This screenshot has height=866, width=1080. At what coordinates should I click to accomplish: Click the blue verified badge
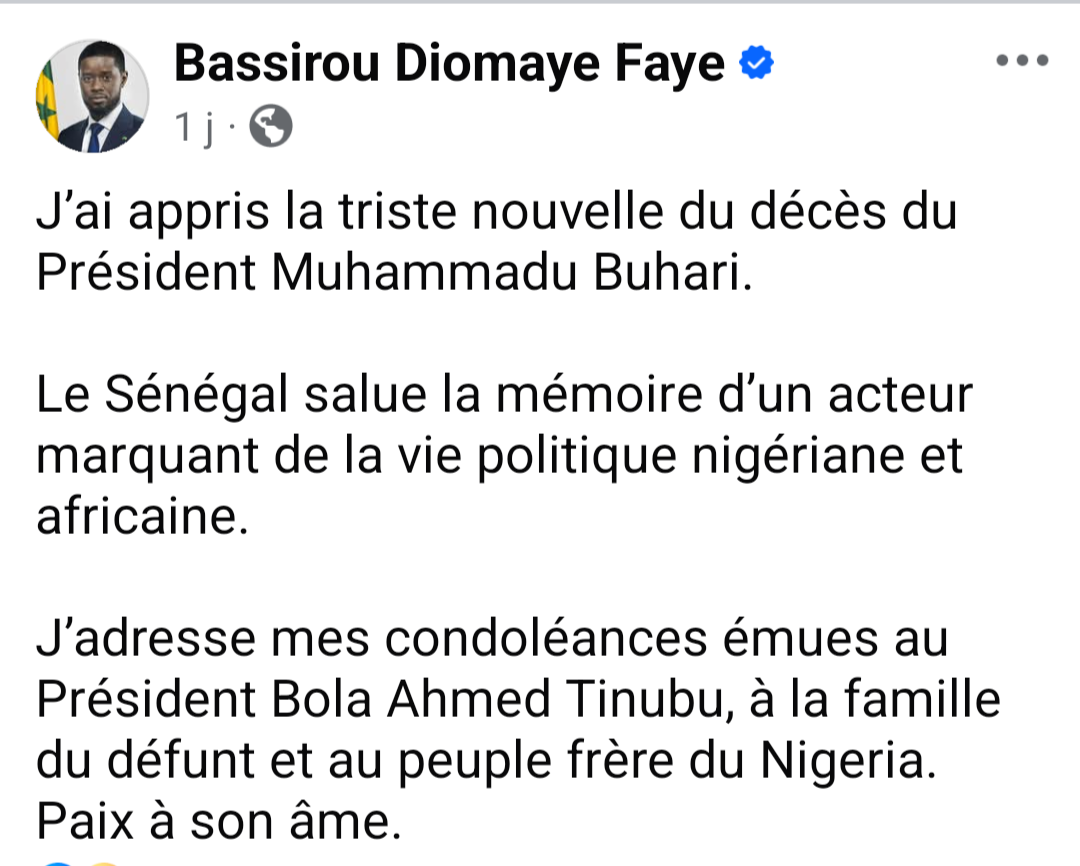coord(755,65)
